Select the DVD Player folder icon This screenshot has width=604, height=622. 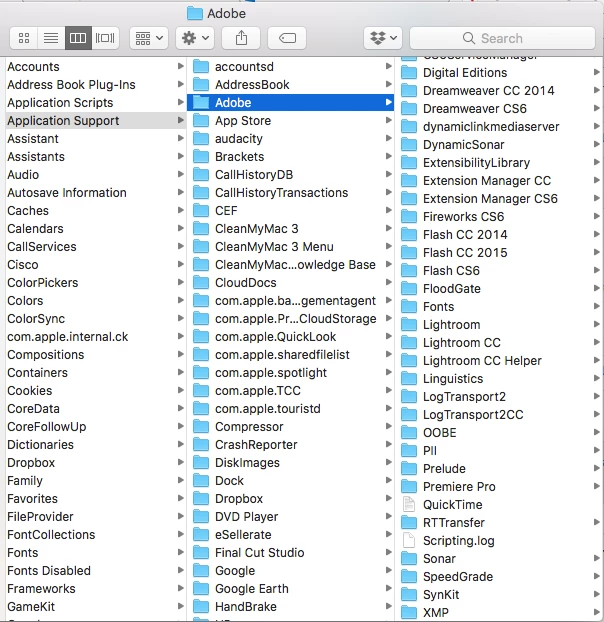coord(201,516)
